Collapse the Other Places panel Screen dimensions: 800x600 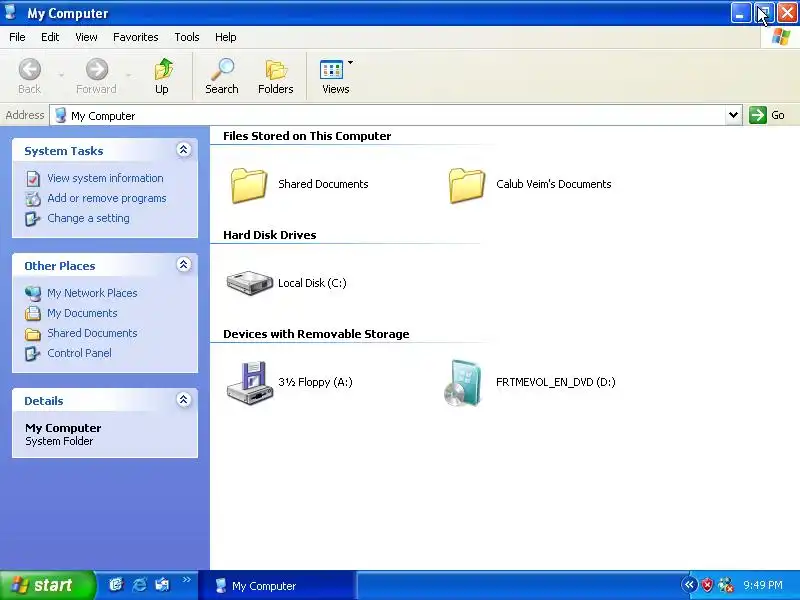point(184,264)
